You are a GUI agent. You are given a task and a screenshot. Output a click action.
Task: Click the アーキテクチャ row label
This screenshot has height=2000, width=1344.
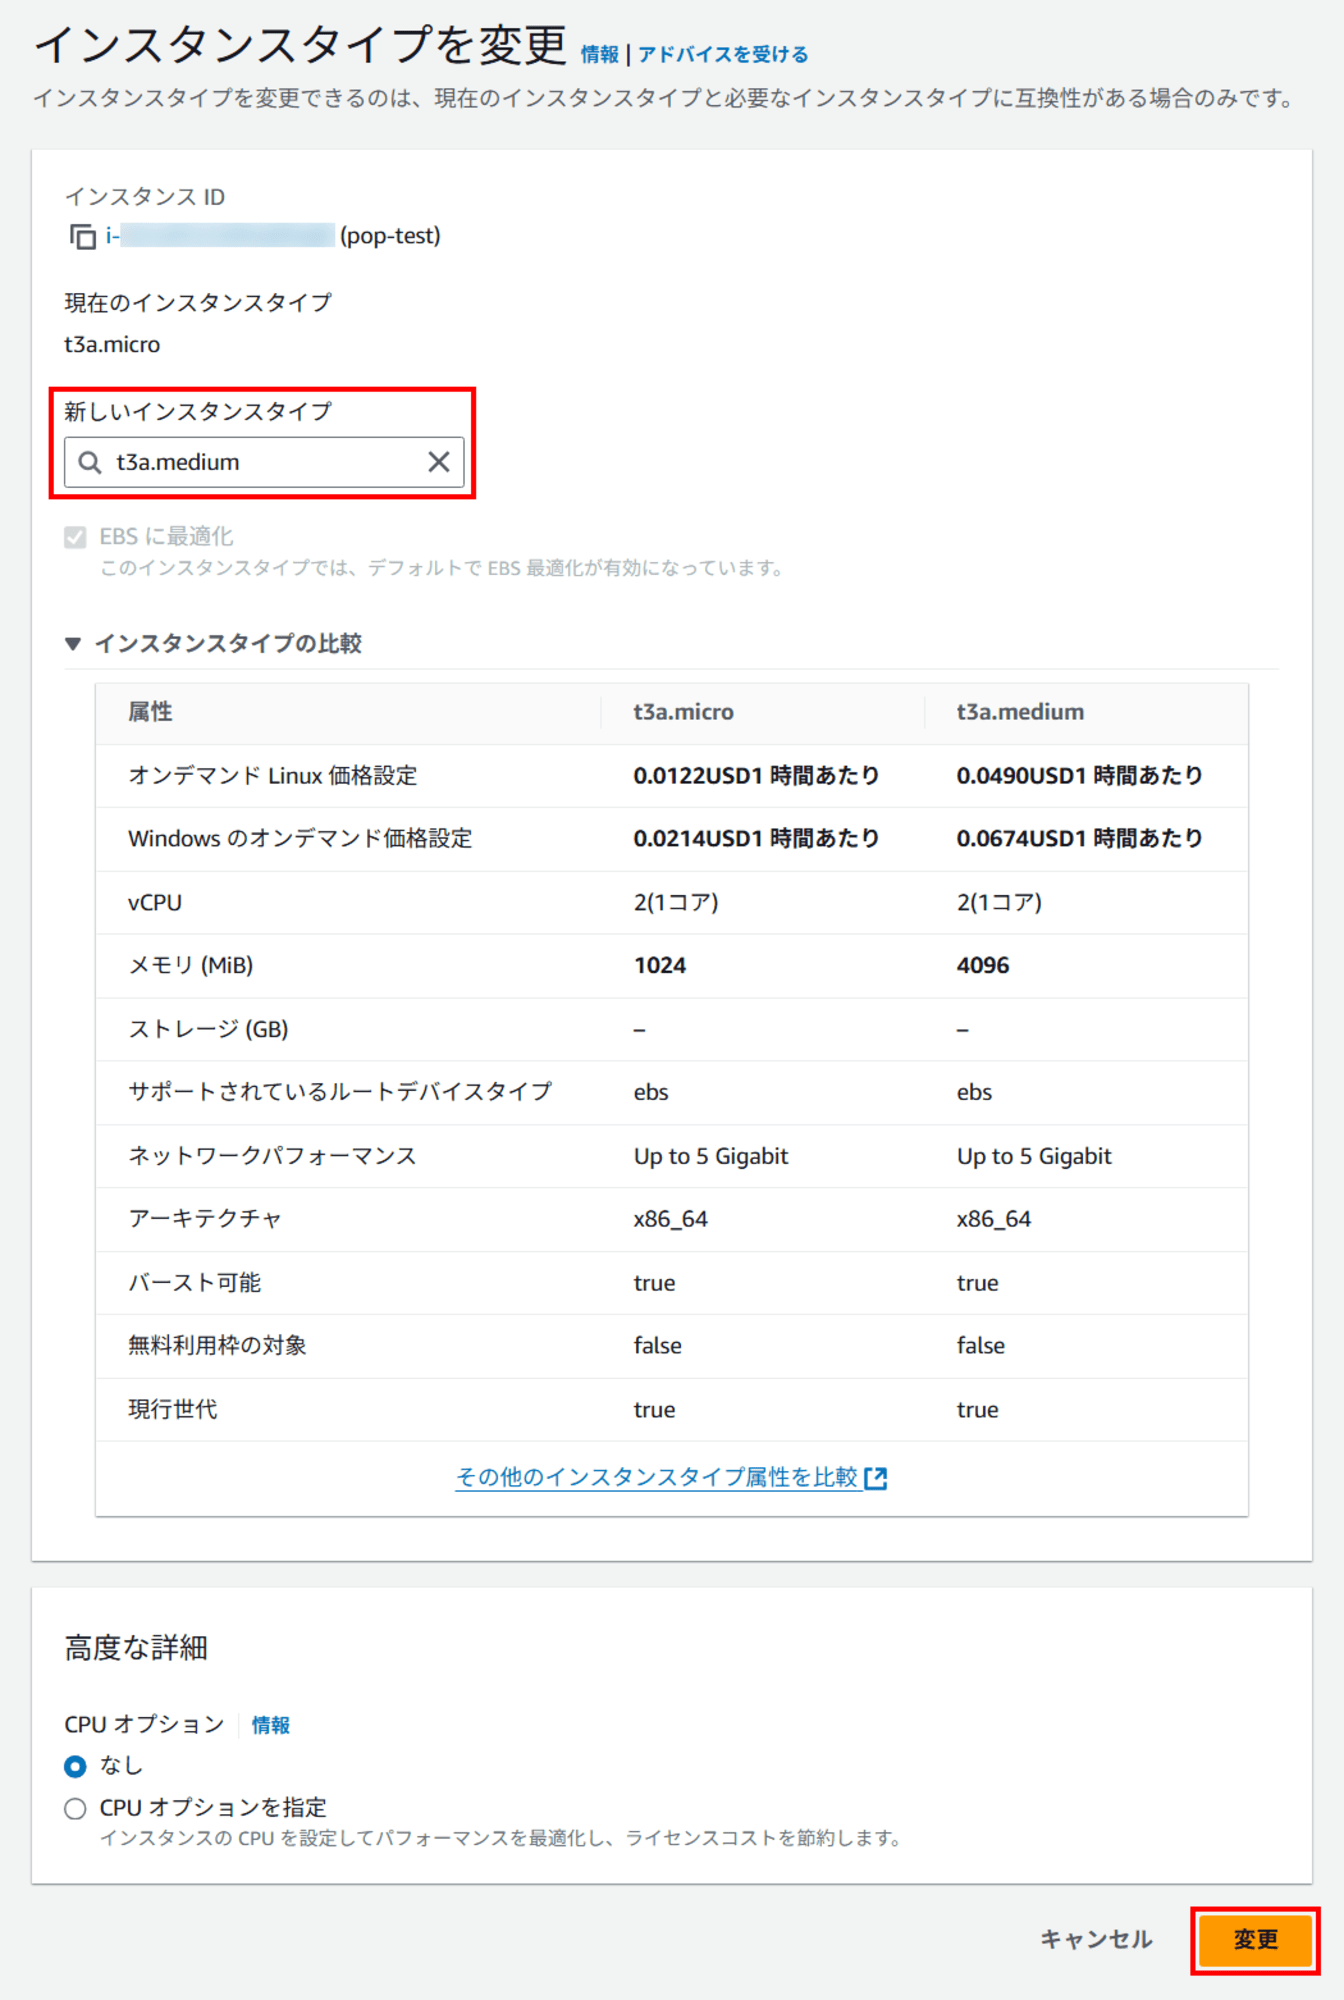[x=205, y=1218]
